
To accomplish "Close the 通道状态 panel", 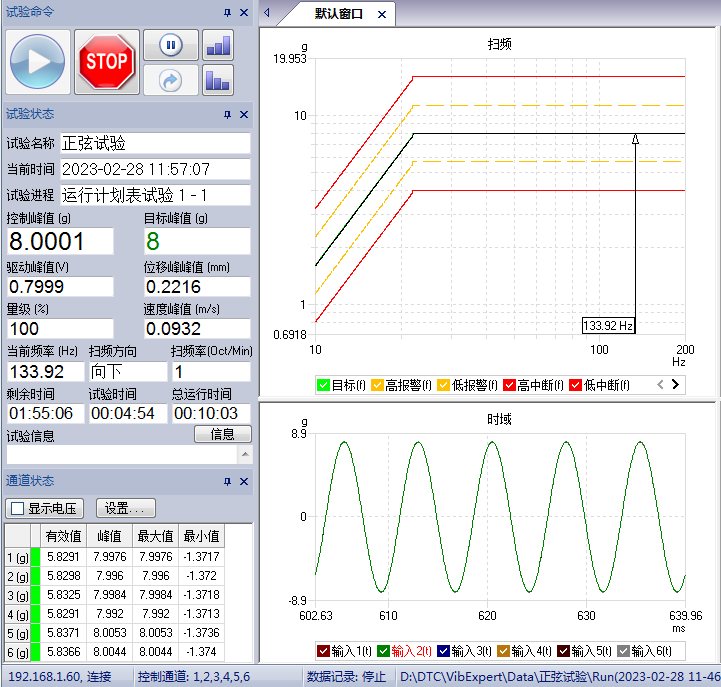I will [x=244, y=481].
